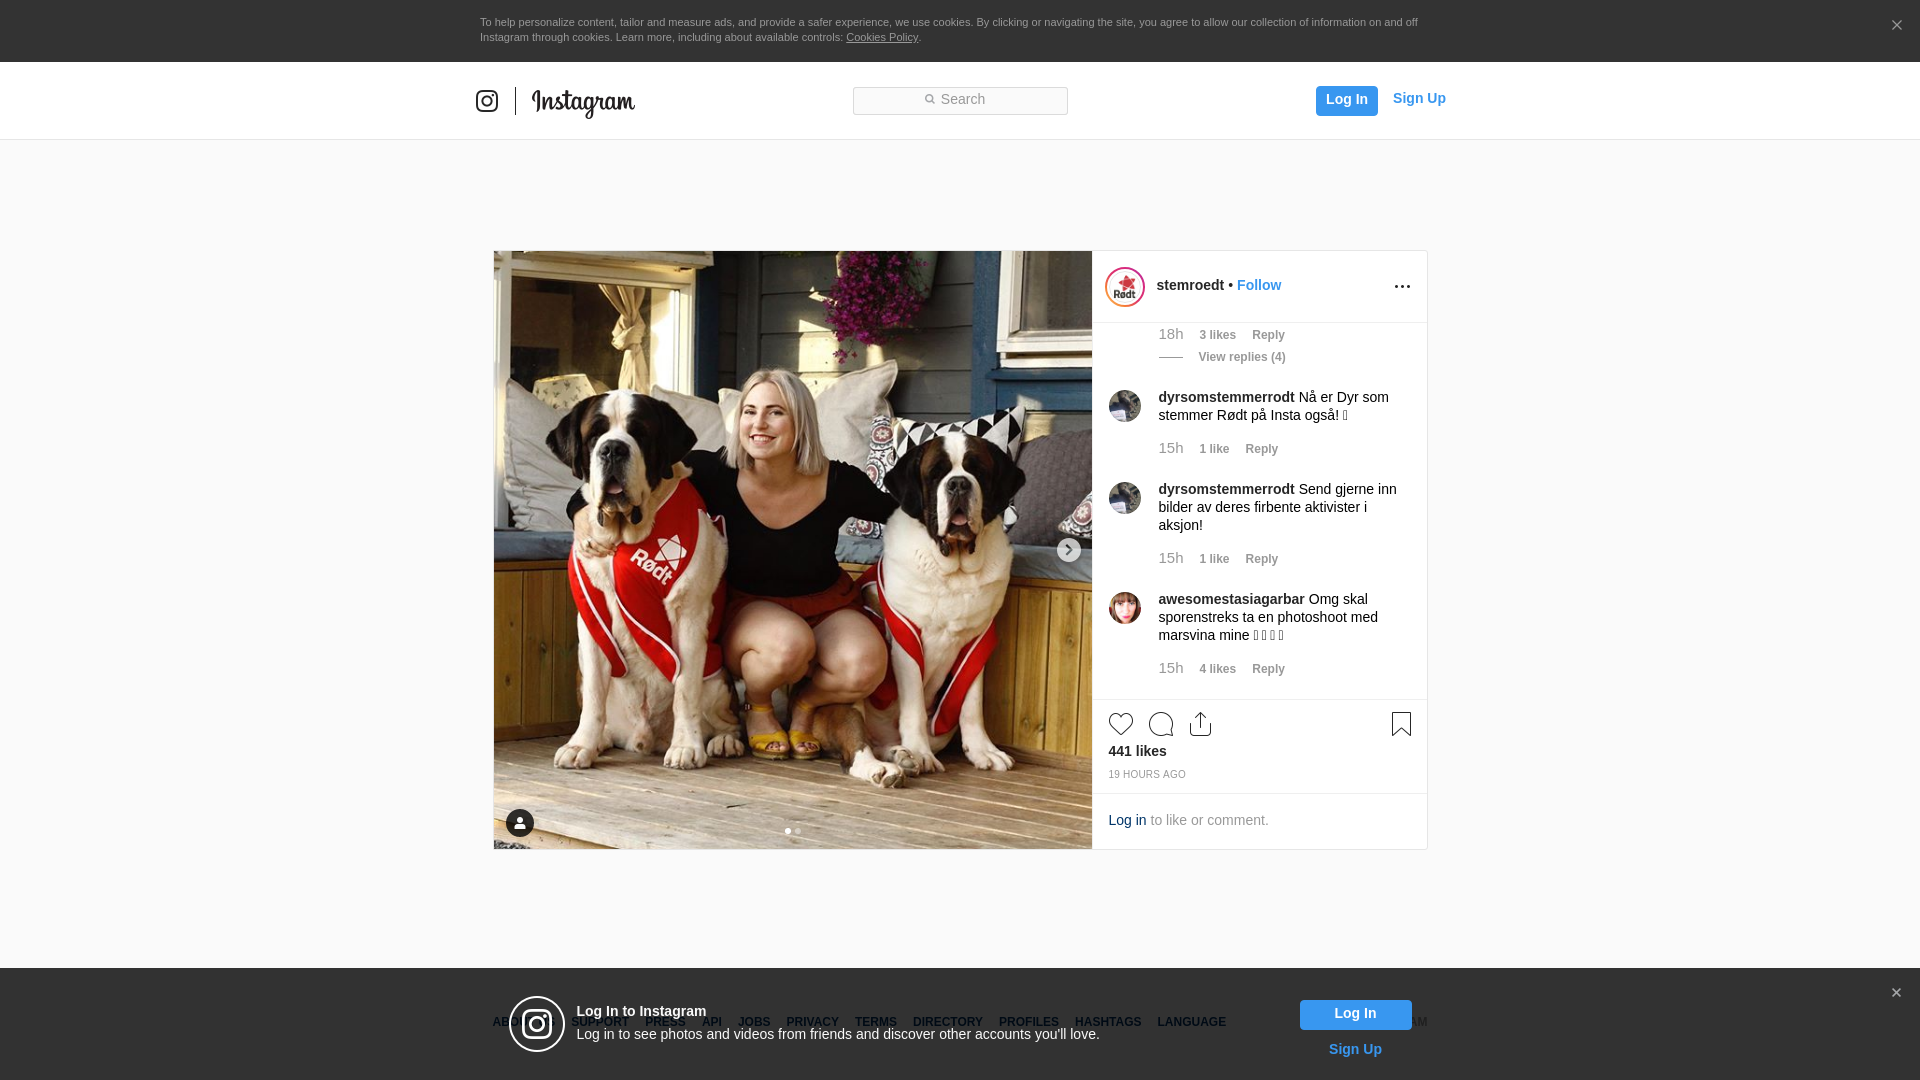Open the stemroedt username link
Image resolution: width=1920 pixels, height=1080 pixels.
[1190, 285]
